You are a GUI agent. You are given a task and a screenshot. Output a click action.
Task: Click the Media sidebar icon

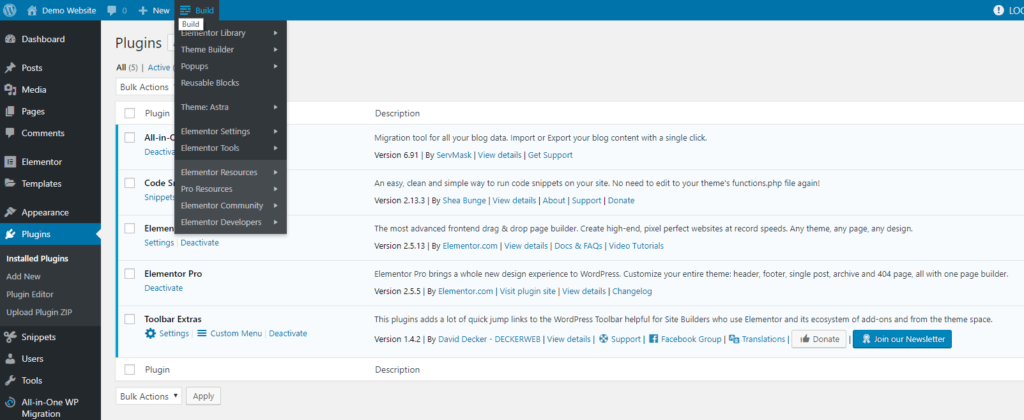tap(10, 89)
